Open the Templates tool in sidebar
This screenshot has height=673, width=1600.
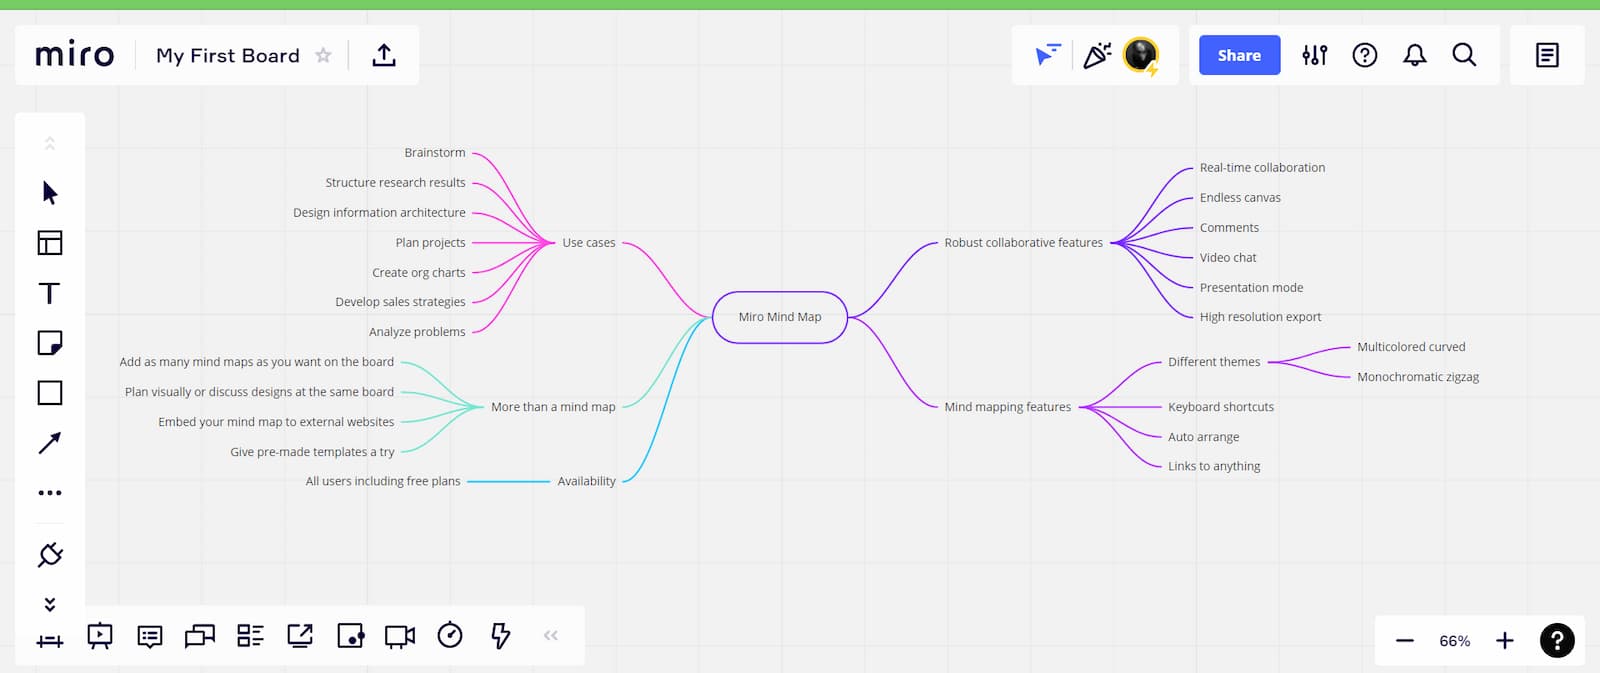point(50,242)
